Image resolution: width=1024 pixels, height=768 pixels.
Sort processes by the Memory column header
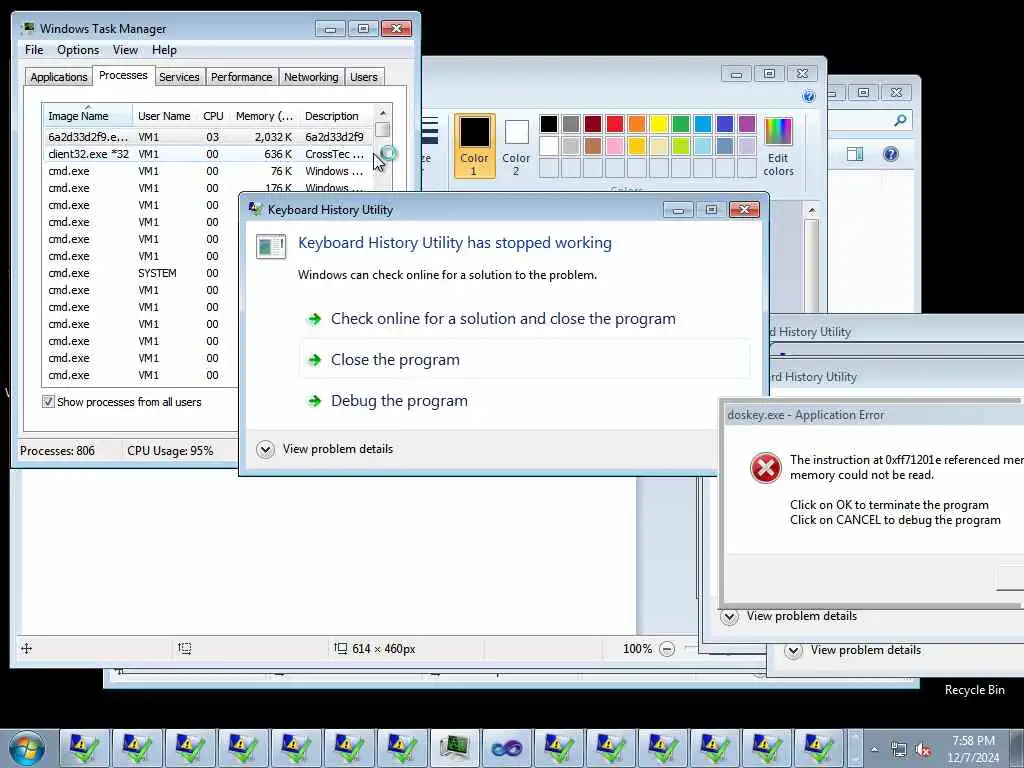coord(264,116)
